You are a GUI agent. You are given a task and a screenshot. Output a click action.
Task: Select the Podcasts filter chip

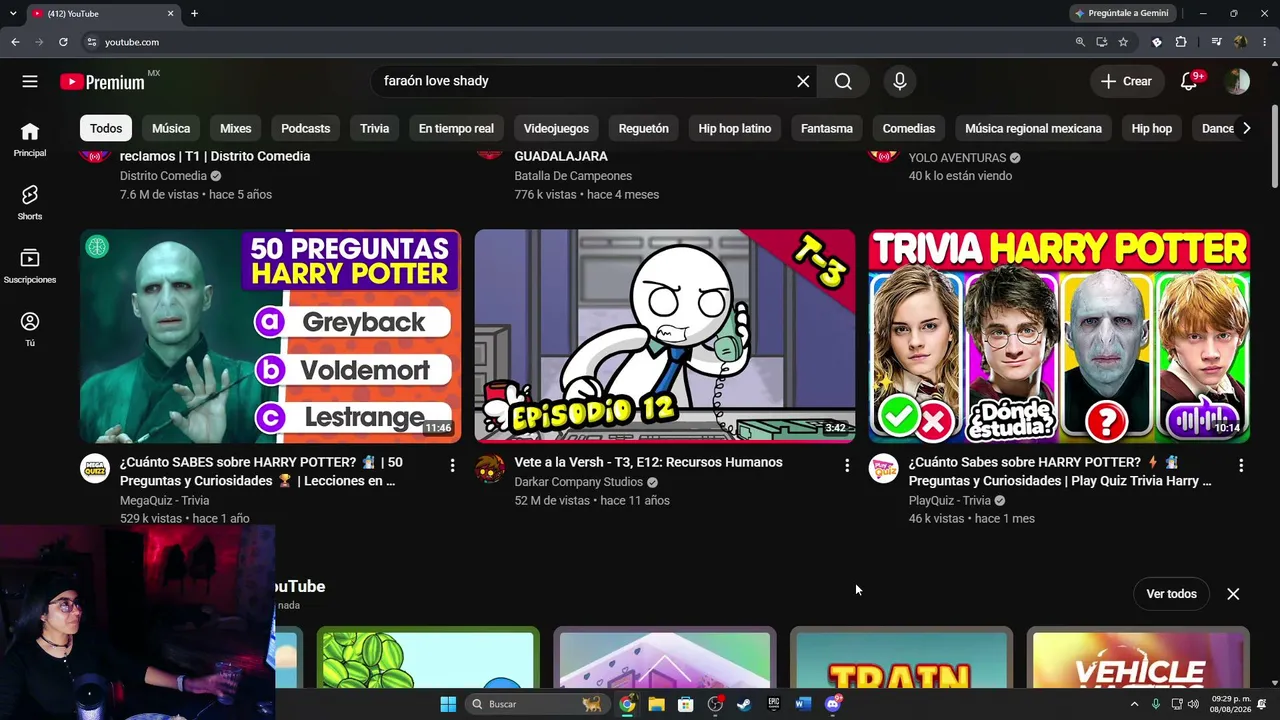(305, 128)
